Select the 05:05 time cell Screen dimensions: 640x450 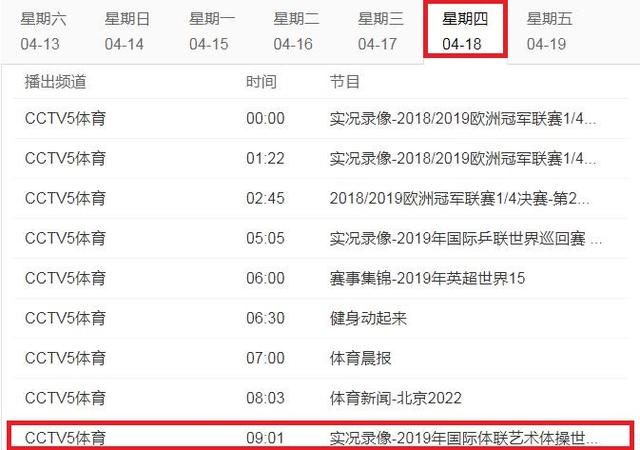tap(265, 238)
